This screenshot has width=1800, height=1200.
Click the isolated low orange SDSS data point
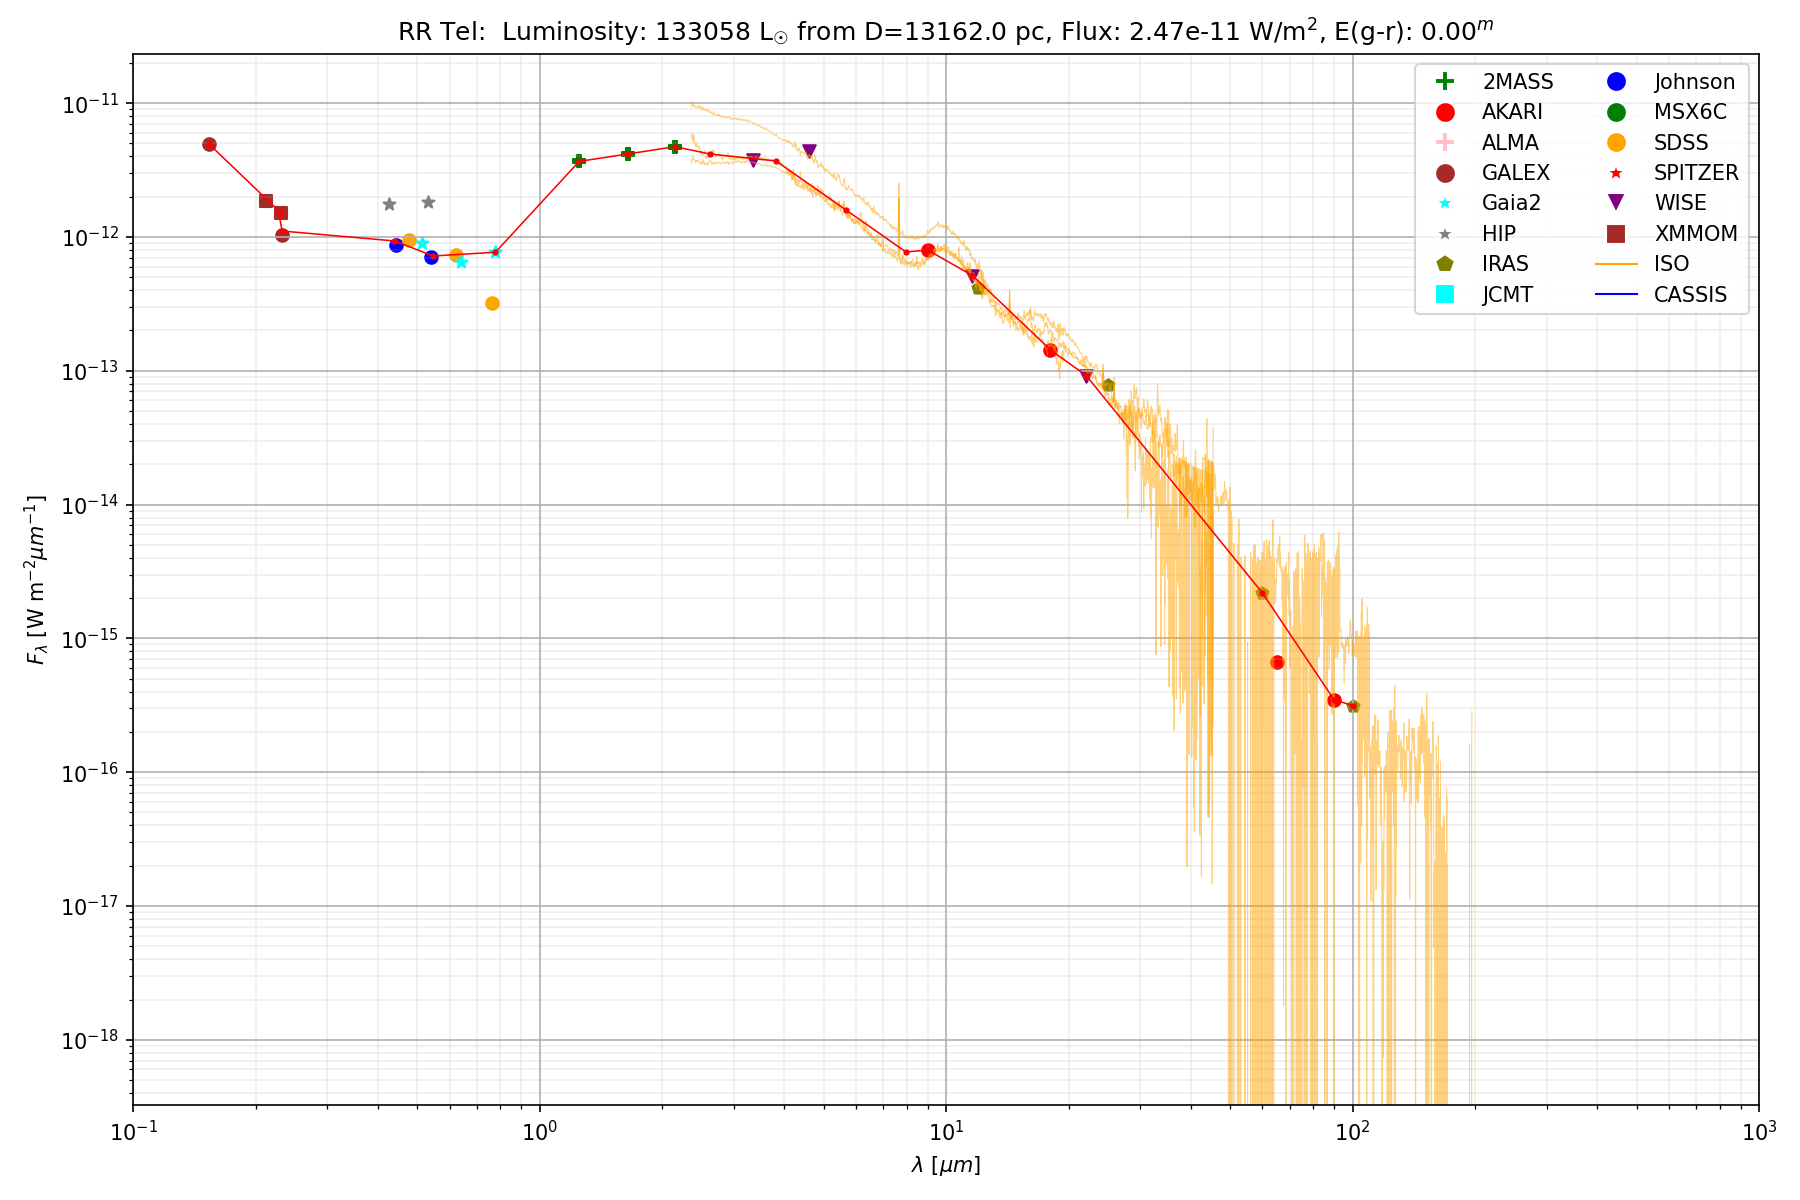click(x=492, y=304)
